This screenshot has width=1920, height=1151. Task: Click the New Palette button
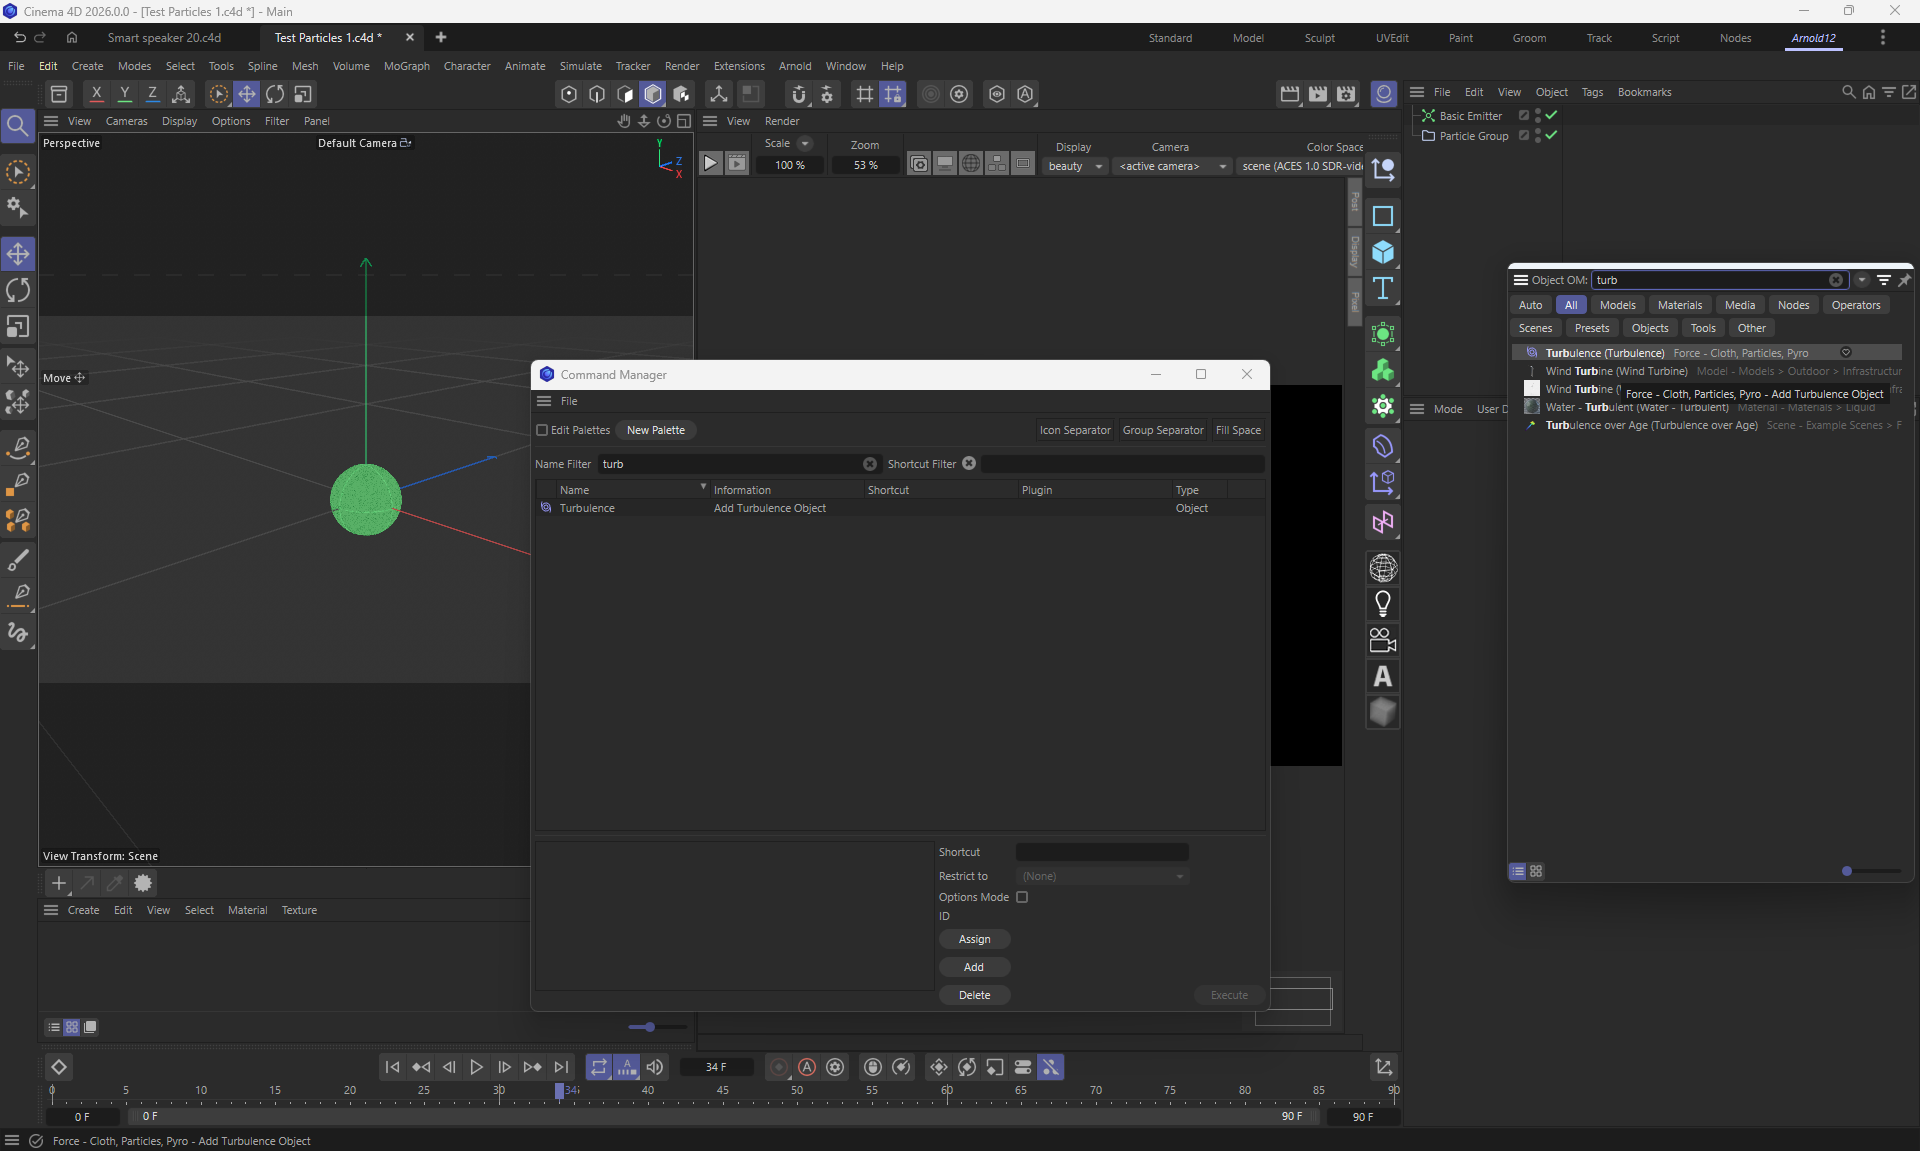[655, 430]
